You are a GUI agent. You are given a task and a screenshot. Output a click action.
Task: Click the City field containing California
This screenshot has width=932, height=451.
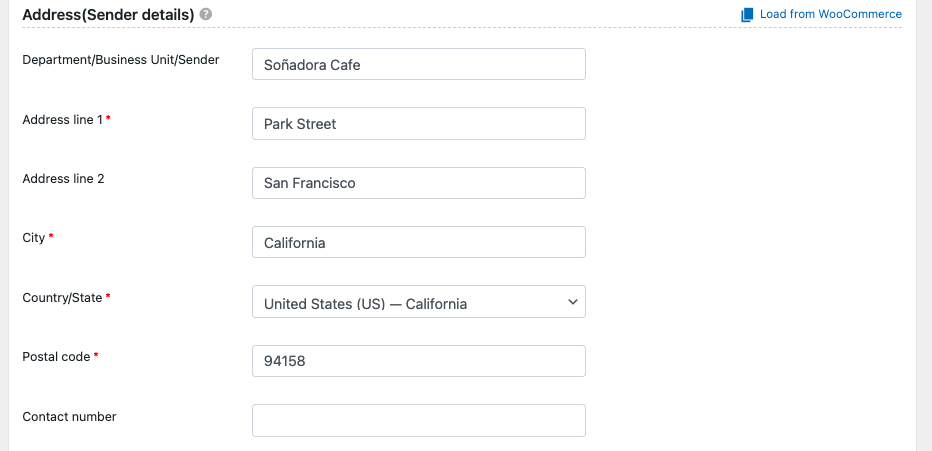point(418,242)
